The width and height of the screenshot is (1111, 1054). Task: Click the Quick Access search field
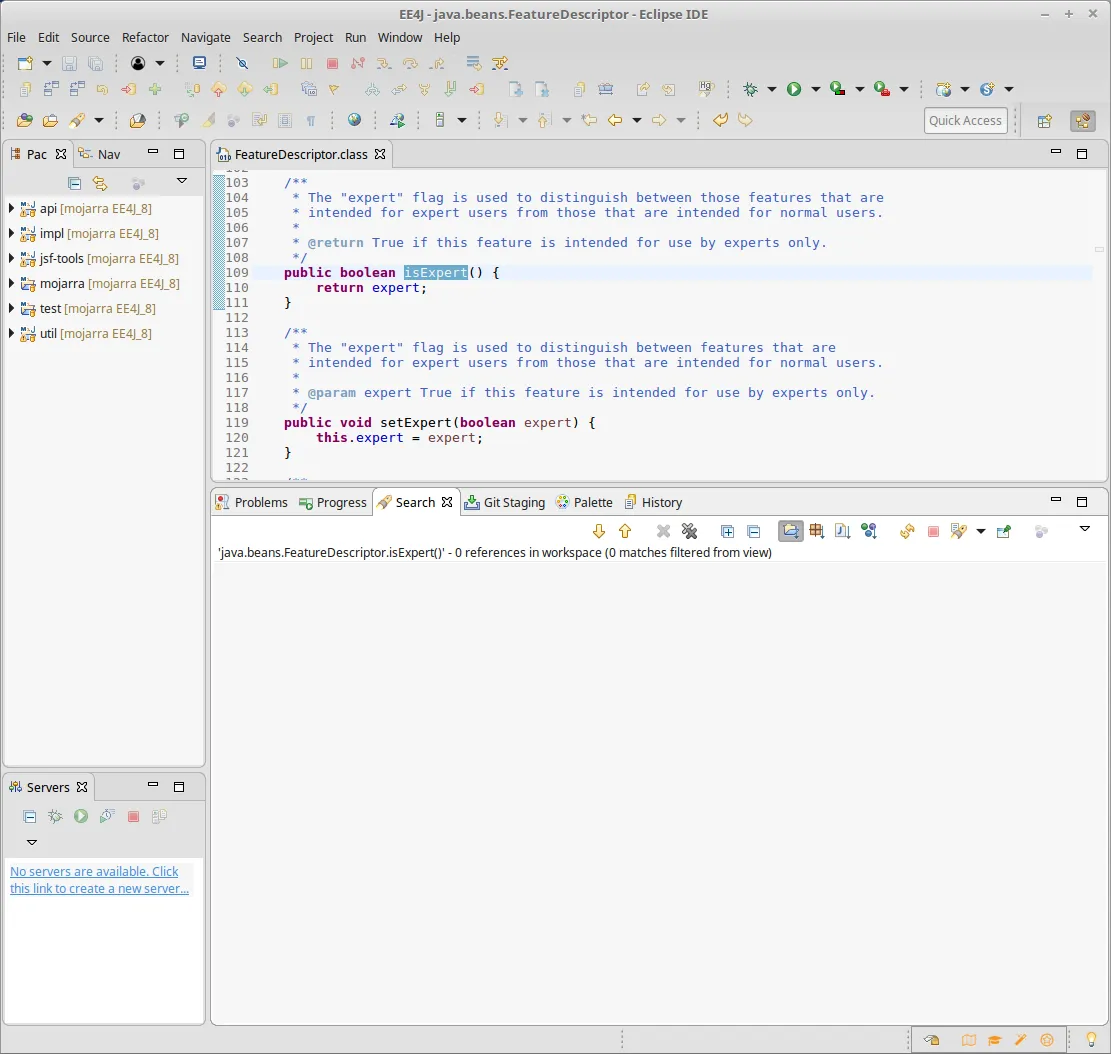coord(964,120)
